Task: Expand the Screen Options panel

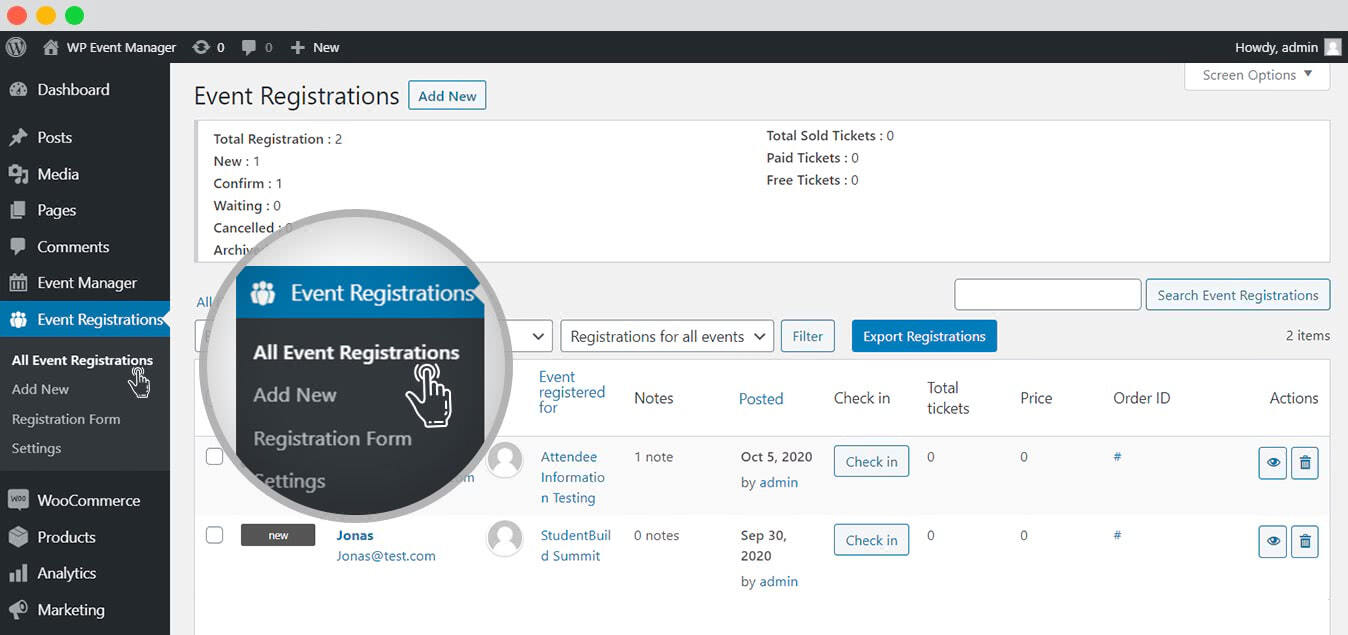Action: (1256, 75)
